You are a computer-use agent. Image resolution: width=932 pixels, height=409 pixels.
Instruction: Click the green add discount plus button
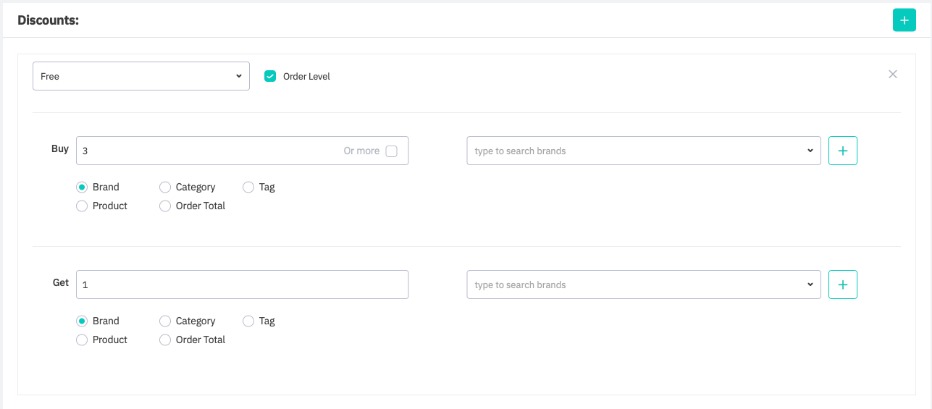(x=904, y=20)
